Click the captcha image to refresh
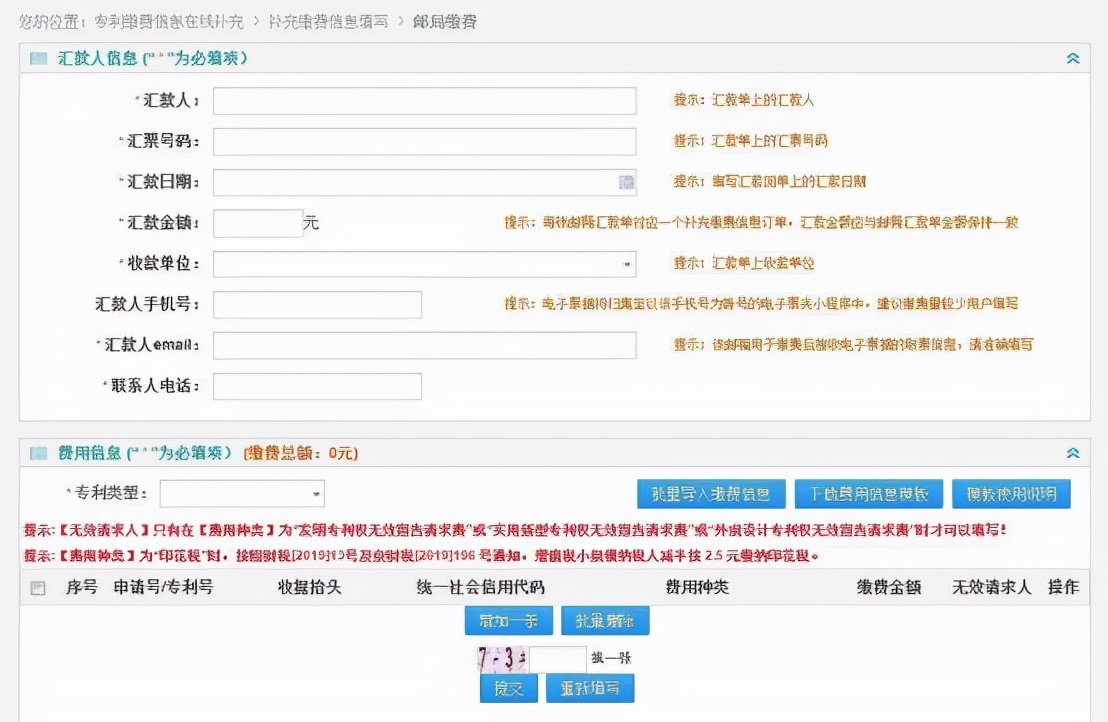Screen dimensions: 1108x722 pyautogui.click(x=502, y=658)
